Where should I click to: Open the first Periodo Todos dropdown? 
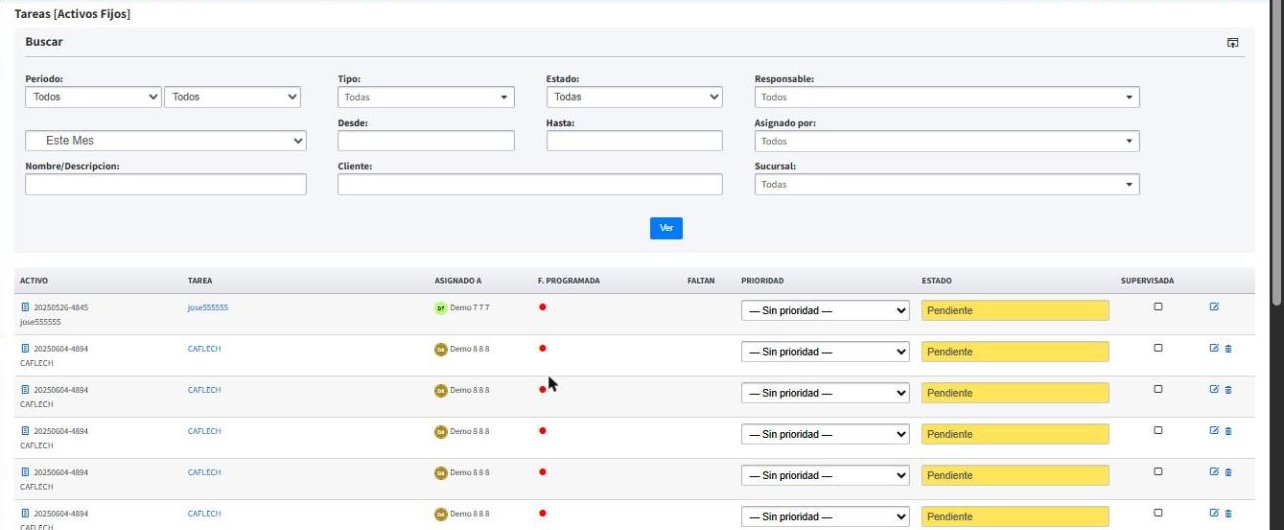coord(93,97)
